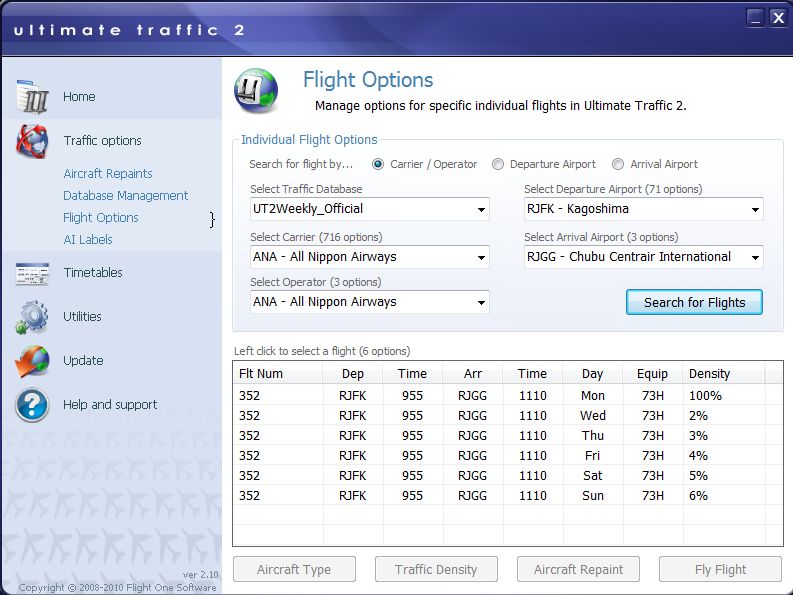Click the 4% density value
Viewport: 793px width, 595px height.
(x=698, y=456)
